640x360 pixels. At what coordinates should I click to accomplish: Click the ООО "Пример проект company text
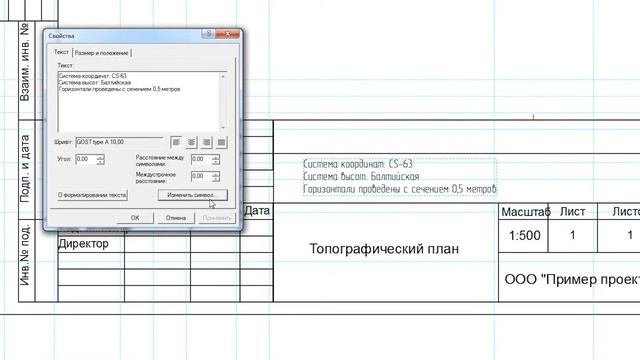(x=572, y=280)
